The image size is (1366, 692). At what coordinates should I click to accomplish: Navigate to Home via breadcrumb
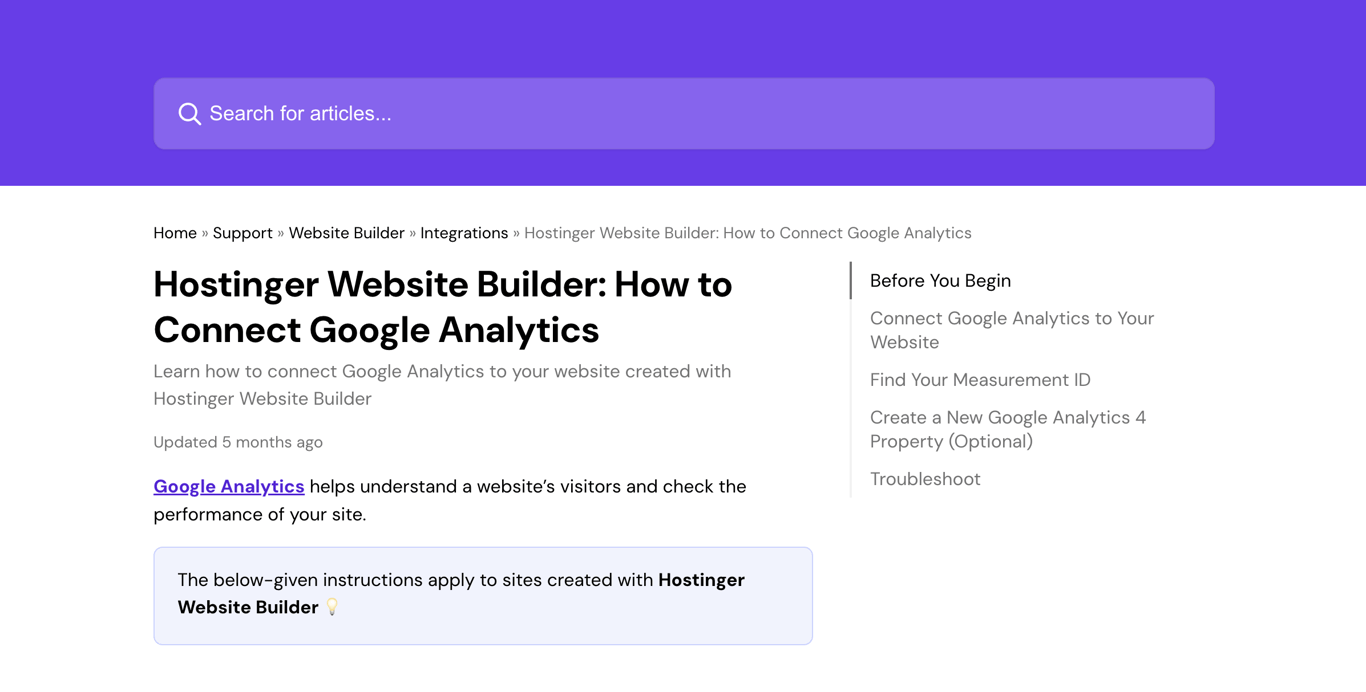pyautogui.click(x=174, y=232)
